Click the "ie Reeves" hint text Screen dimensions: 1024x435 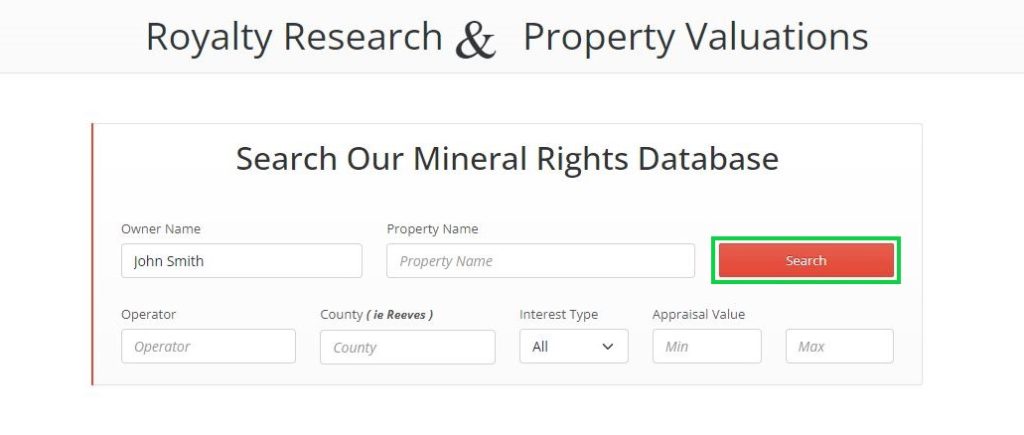pyautogui.click(x=400, y=315)
